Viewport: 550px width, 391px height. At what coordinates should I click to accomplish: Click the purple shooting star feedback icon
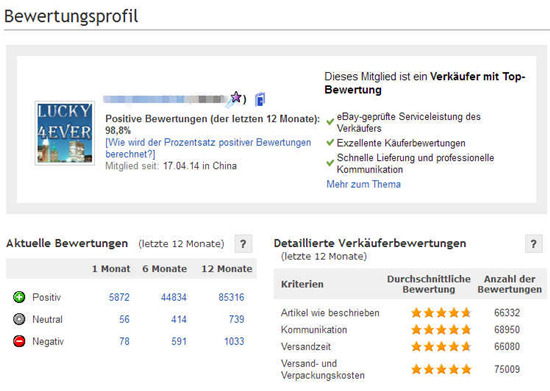(234, 99)
